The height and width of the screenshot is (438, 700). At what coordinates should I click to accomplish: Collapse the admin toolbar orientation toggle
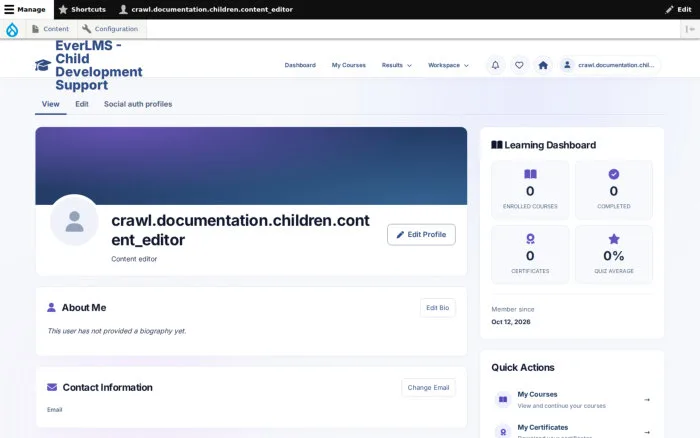(690, 29)
